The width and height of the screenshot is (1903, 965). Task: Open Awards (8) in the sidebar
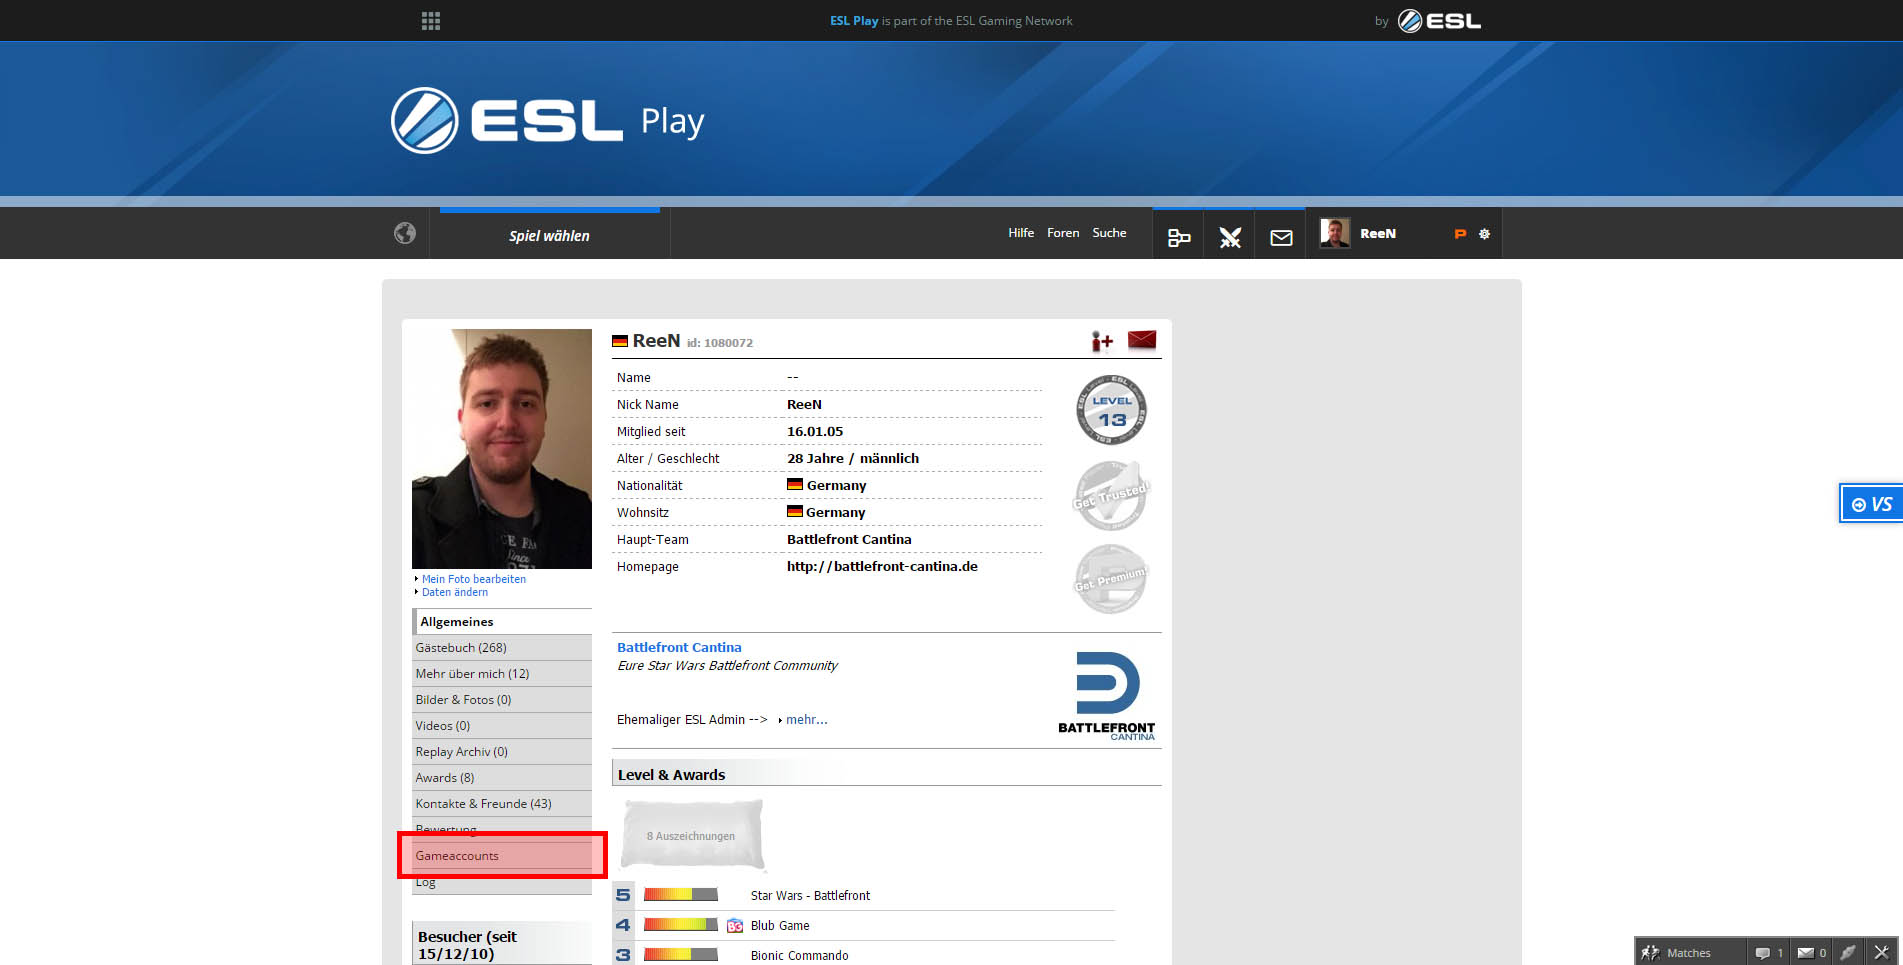click(502, 778)
